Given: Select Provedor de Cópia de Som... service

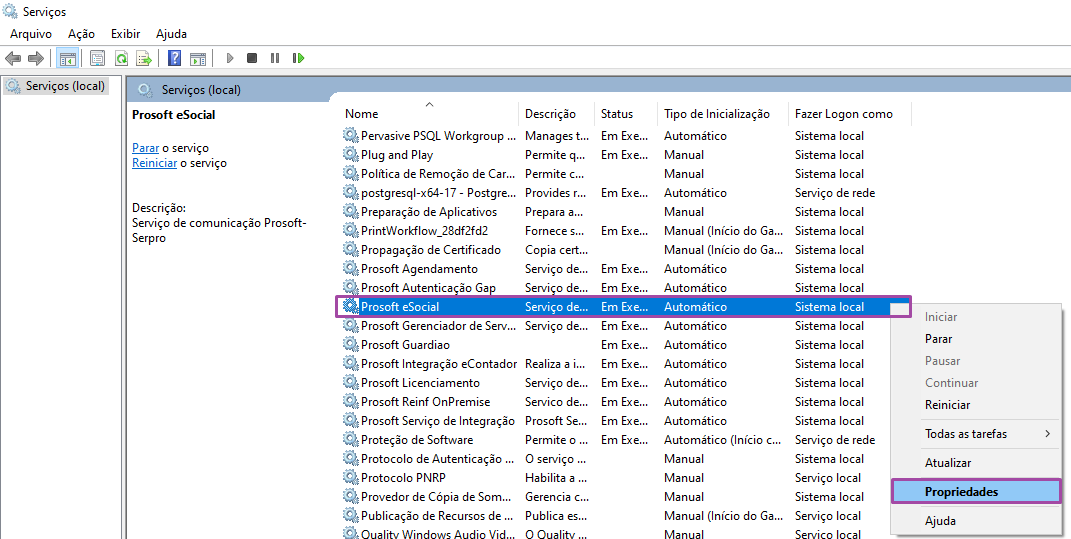Looking at the screenshot, I should coord(436,497).
